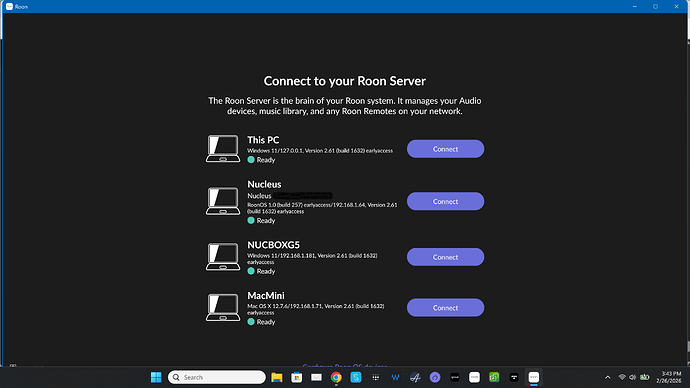This screenshot has width=690, height=388.
Task: Click the Nucleus computer icon
Action: (223, 201)
